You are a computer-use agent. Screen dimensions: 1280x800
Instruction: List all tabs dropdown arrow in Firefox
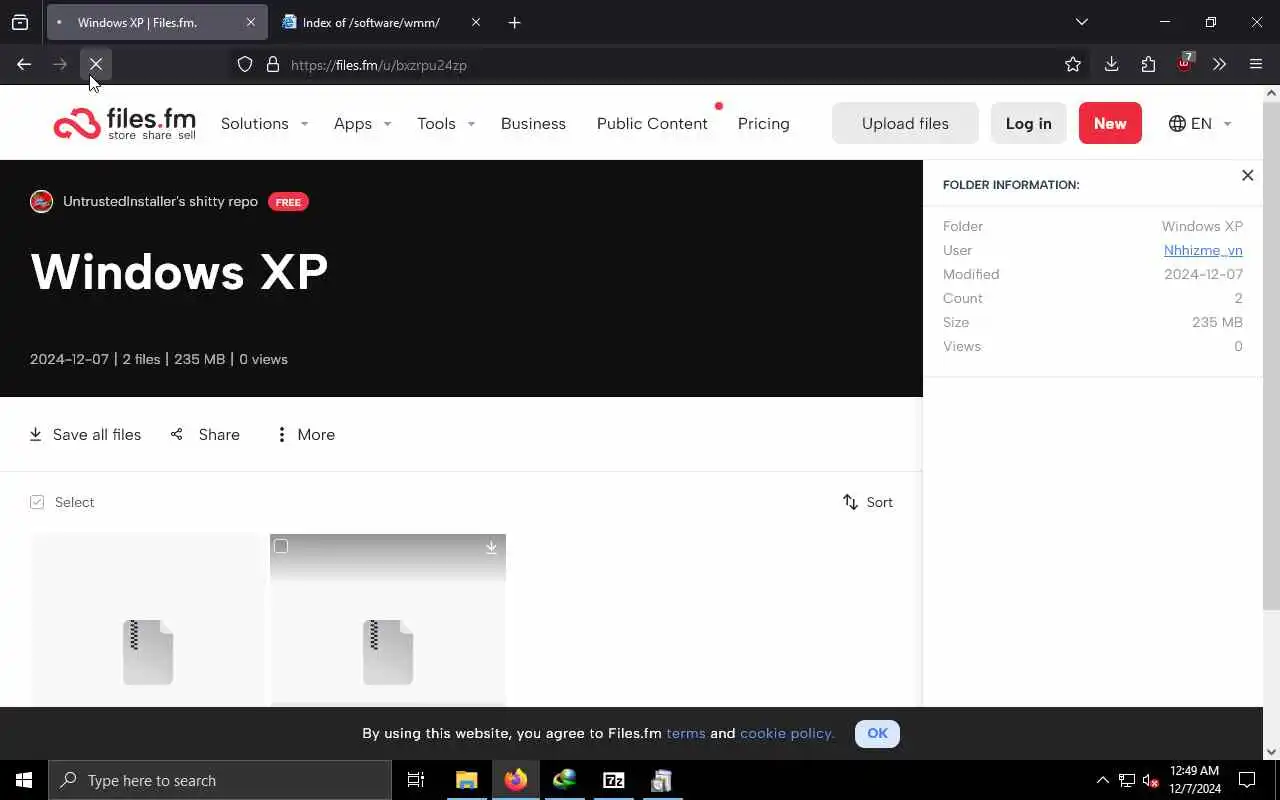click(1082, 22)
